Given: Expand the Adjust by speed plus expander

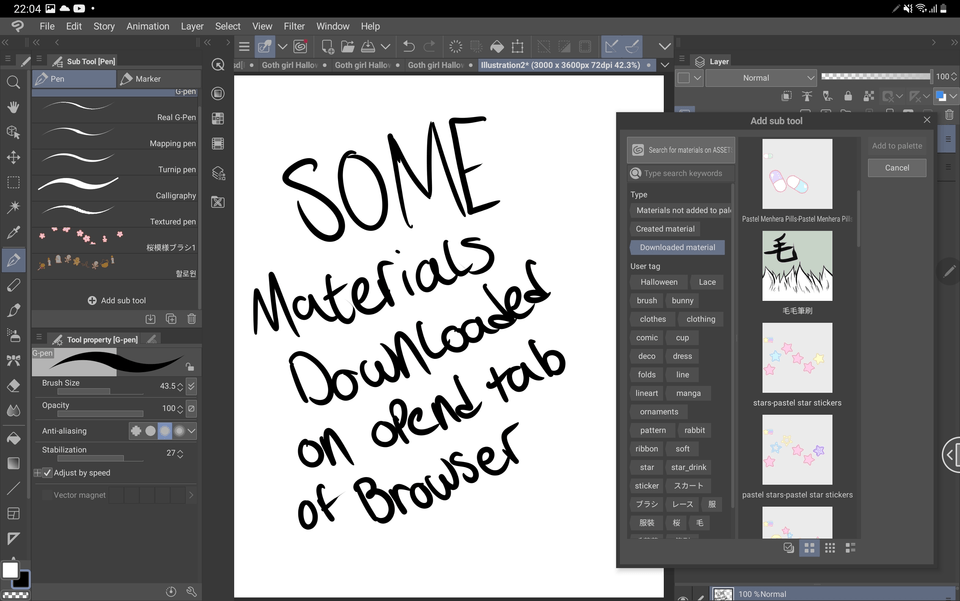Looking at the screenshot, I should pyautogui.click(x=37, y=472).
